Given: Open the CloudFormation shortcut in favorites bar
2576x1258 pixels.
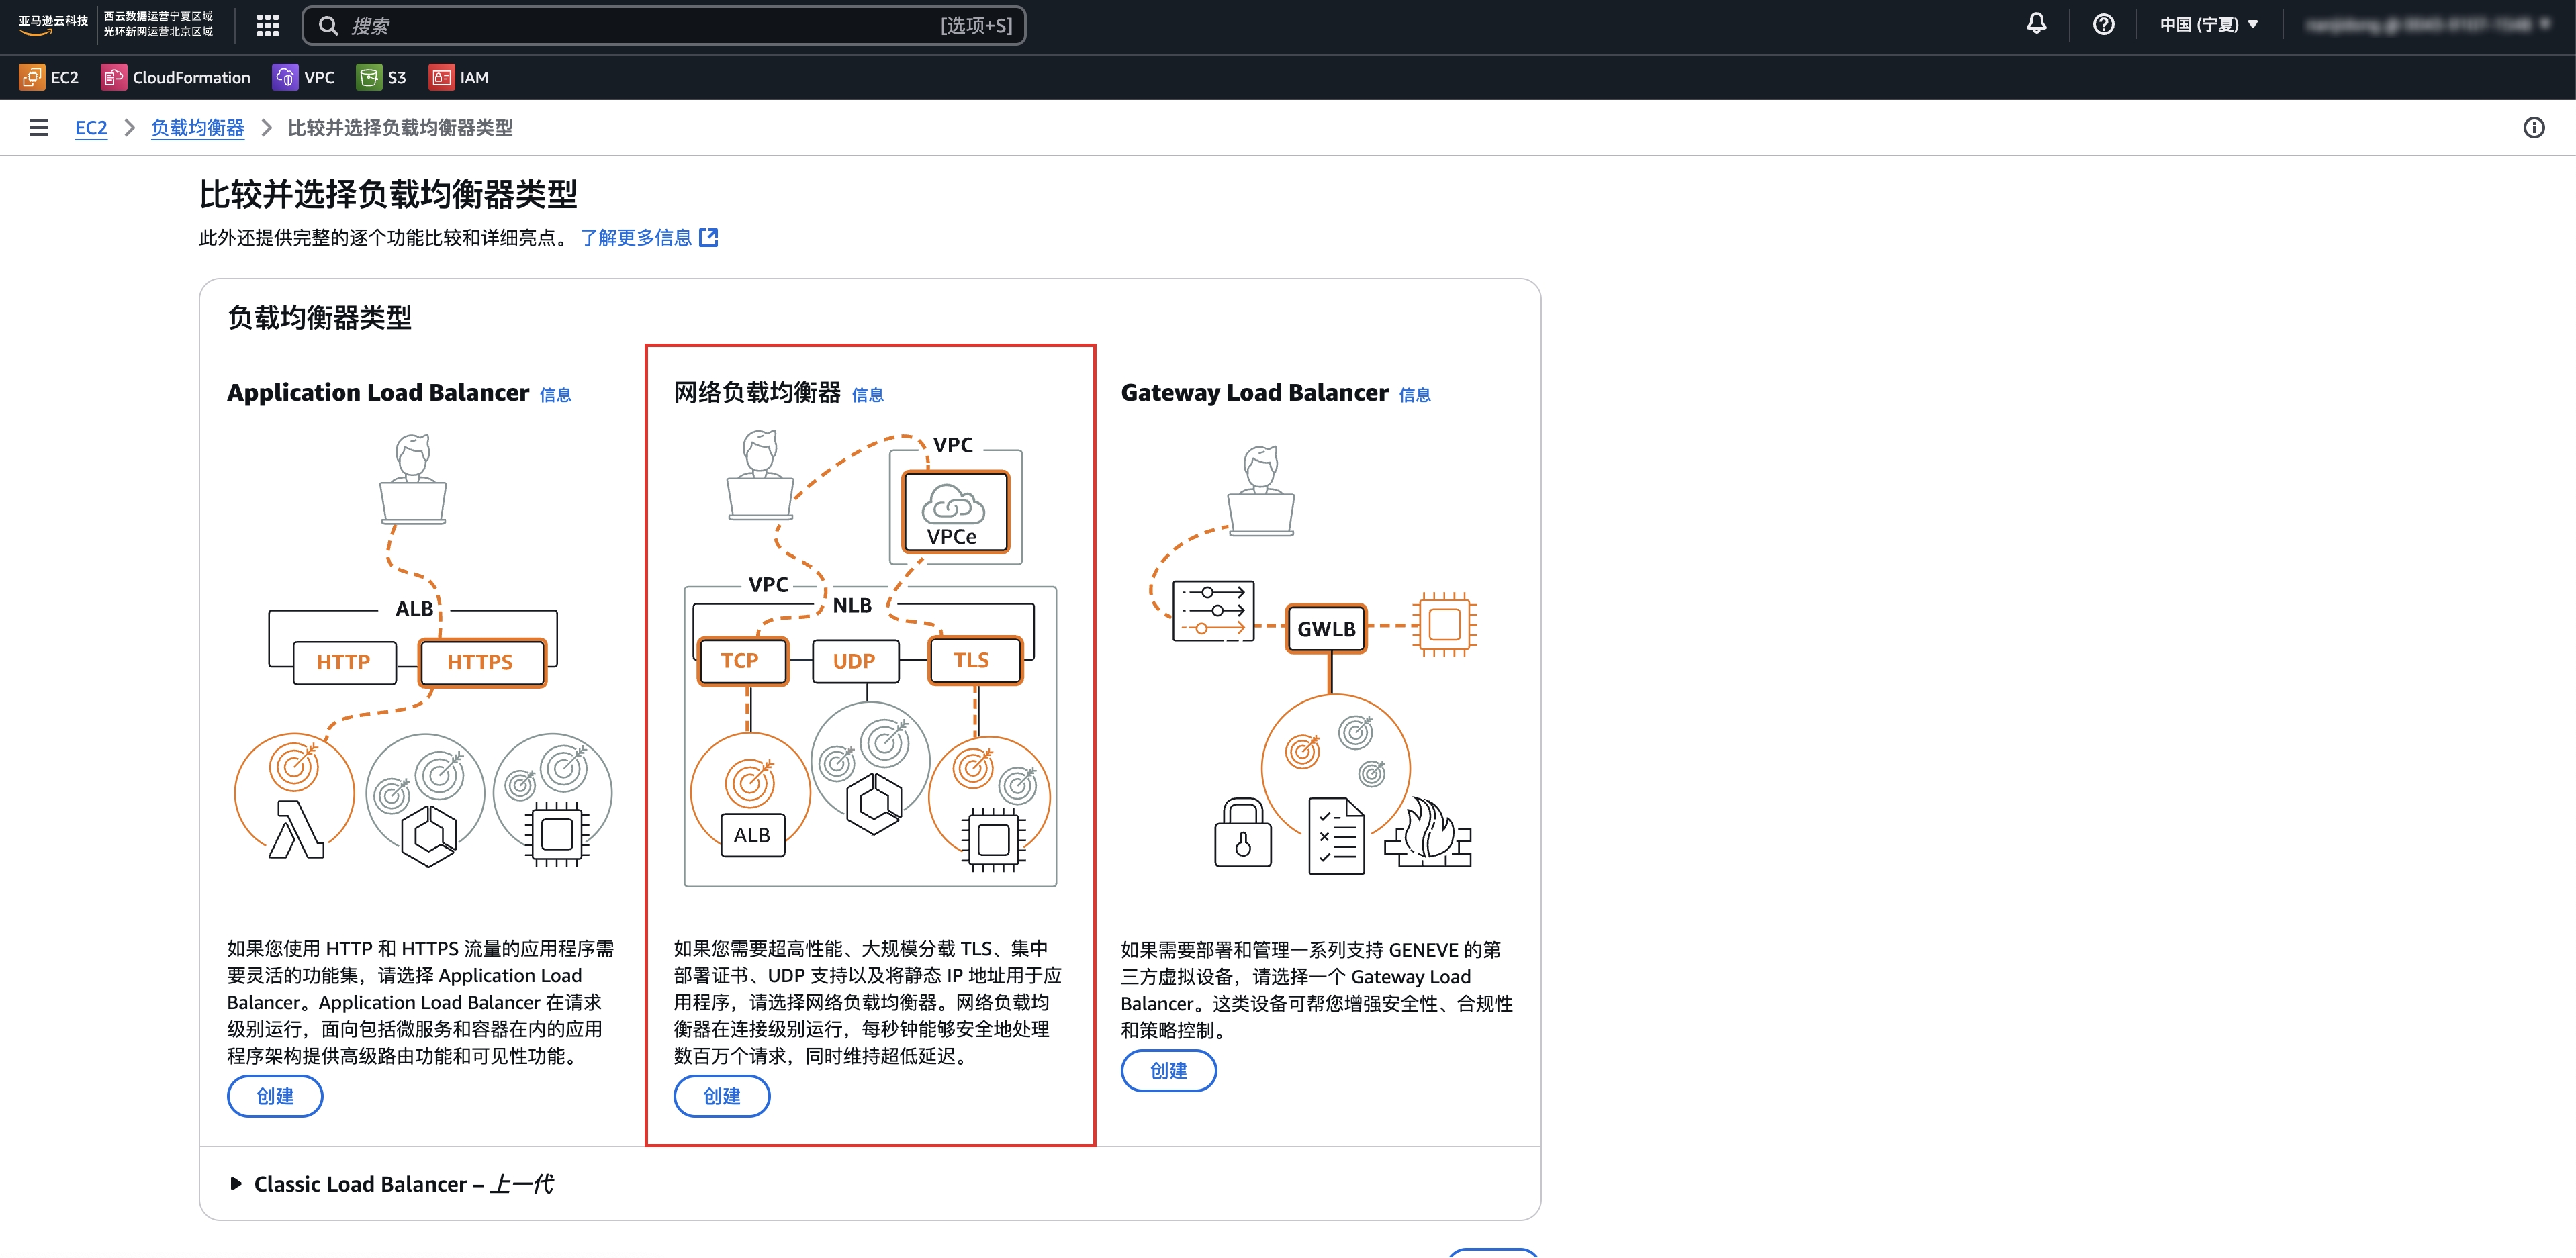Looking at the screenshot, I should 176,77.
